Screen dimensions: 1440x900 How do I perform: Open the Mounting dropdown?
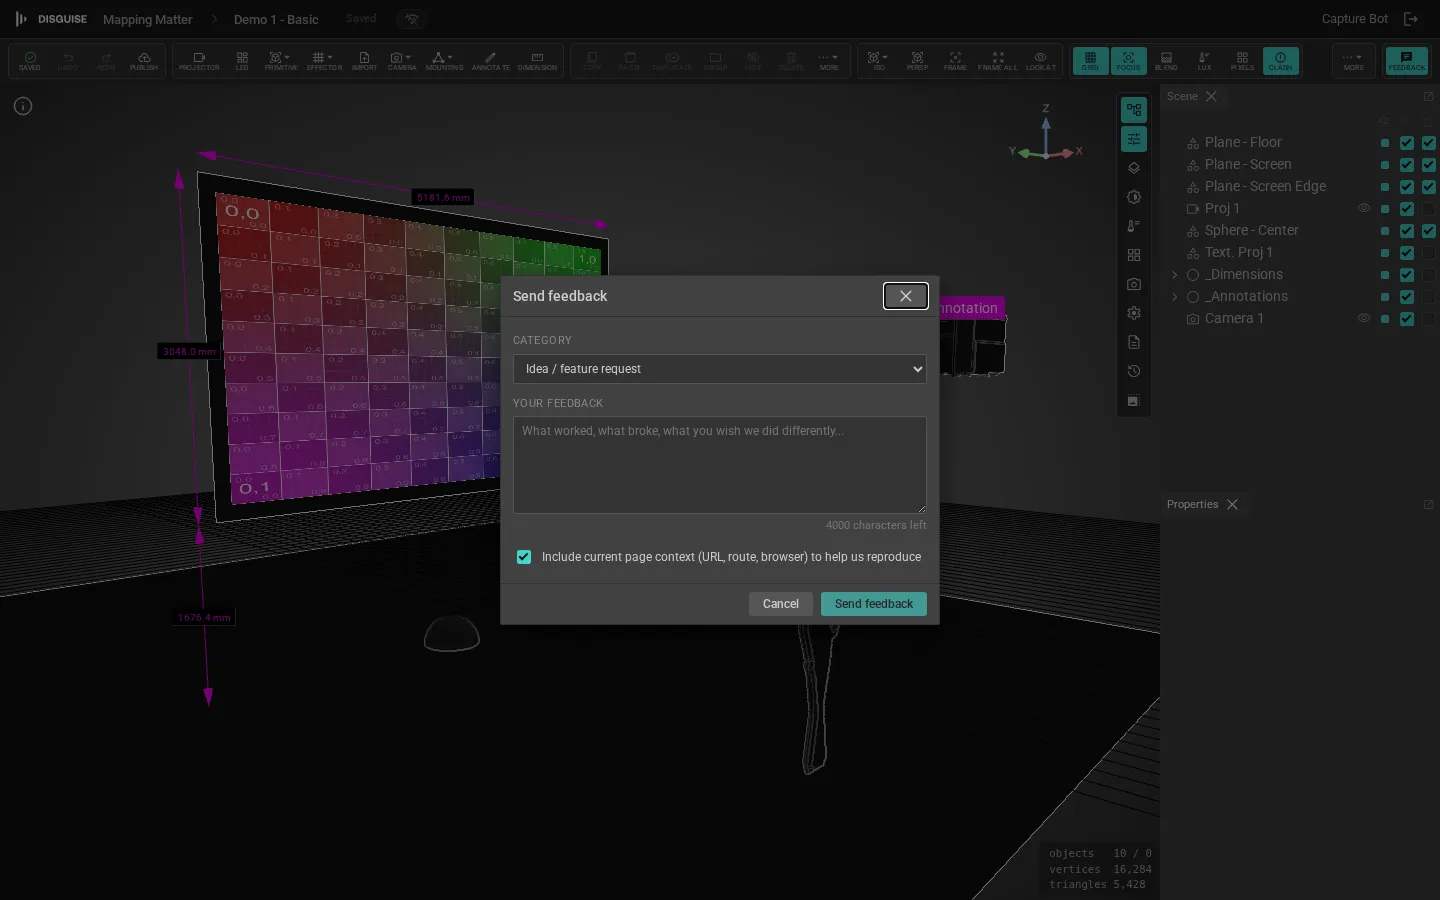[444, 61]
